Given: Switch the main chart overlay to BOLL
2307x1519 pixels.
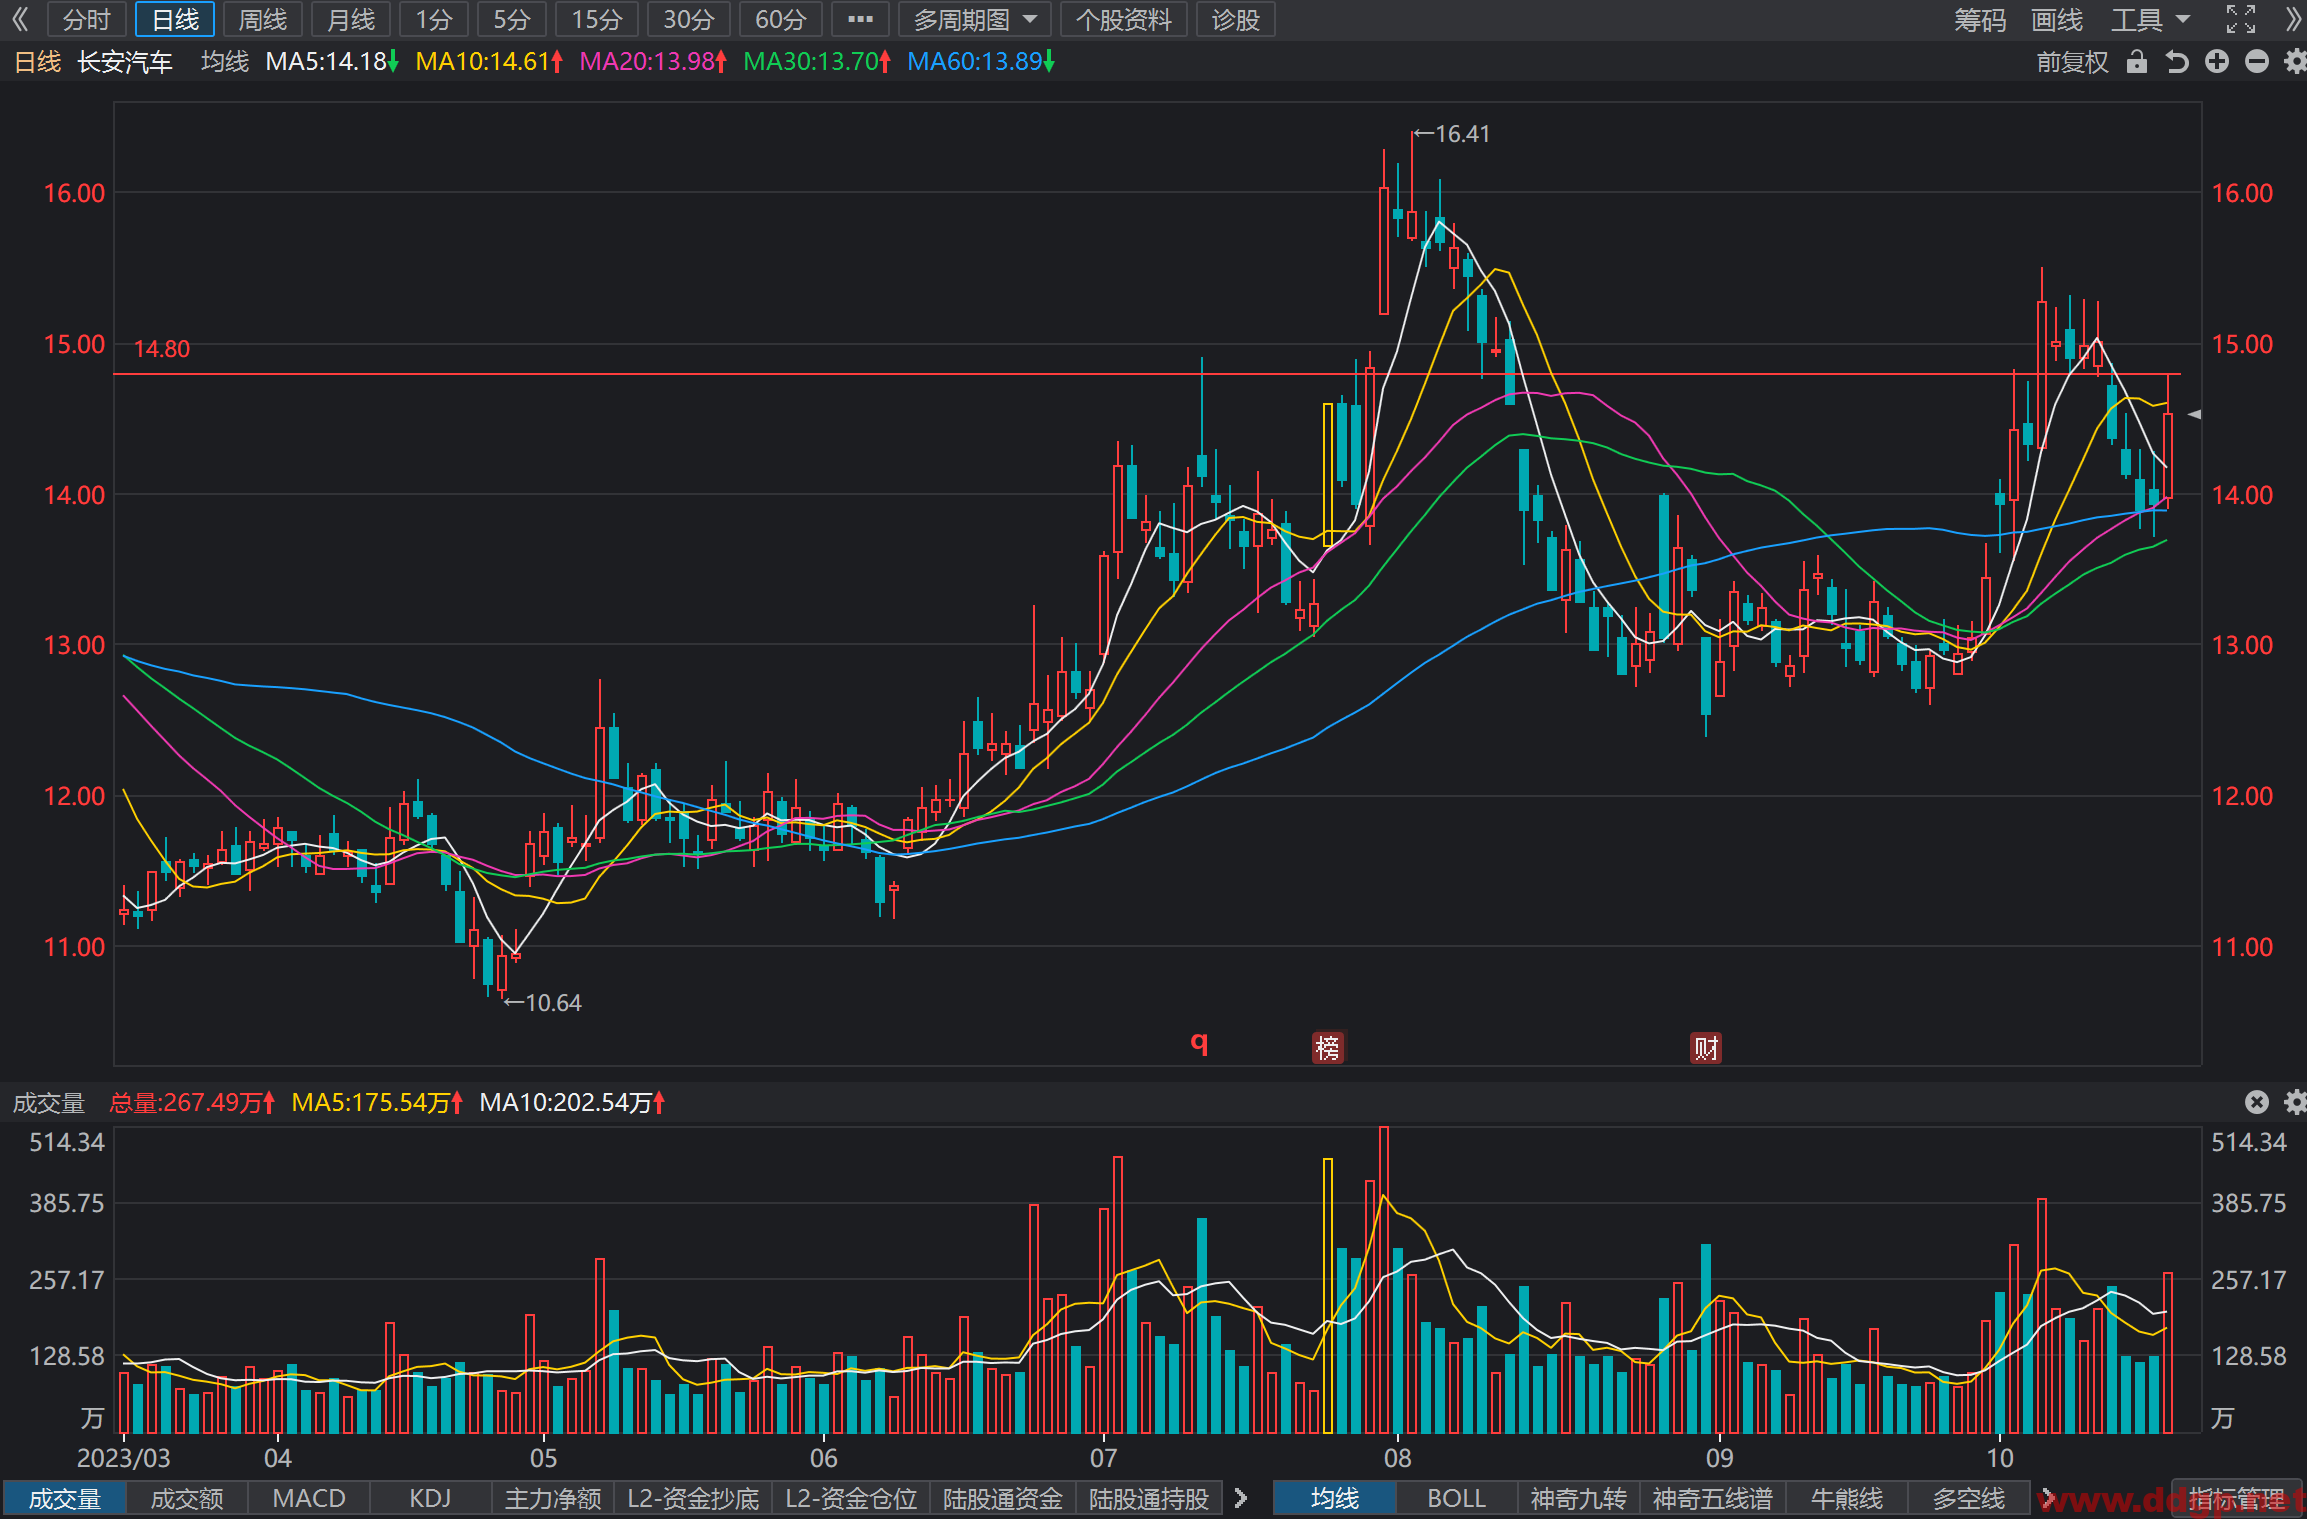Looking at the screenshot, I should tap(1456, 1498).
